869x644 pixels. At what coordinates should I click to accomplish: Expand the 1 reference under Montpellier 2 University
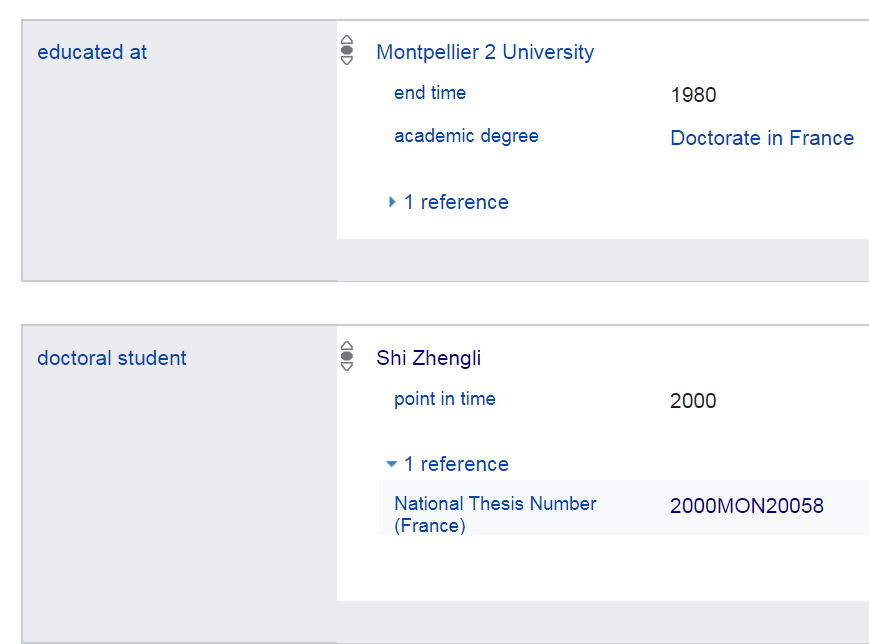(x=449, y=202)
